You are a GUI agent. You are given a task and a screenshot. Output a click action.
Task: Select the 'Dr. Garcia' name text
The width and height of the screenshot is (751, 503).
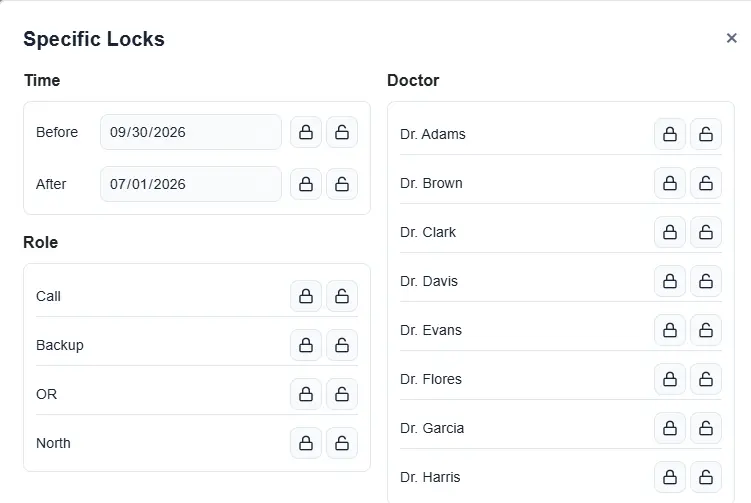coord(432,428)
